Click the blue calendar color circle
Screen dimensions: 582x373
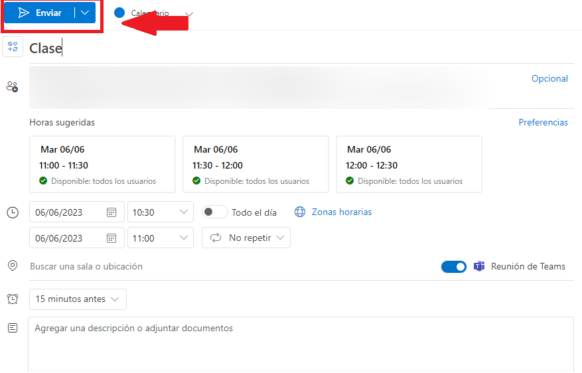click(x=120, y=13)
